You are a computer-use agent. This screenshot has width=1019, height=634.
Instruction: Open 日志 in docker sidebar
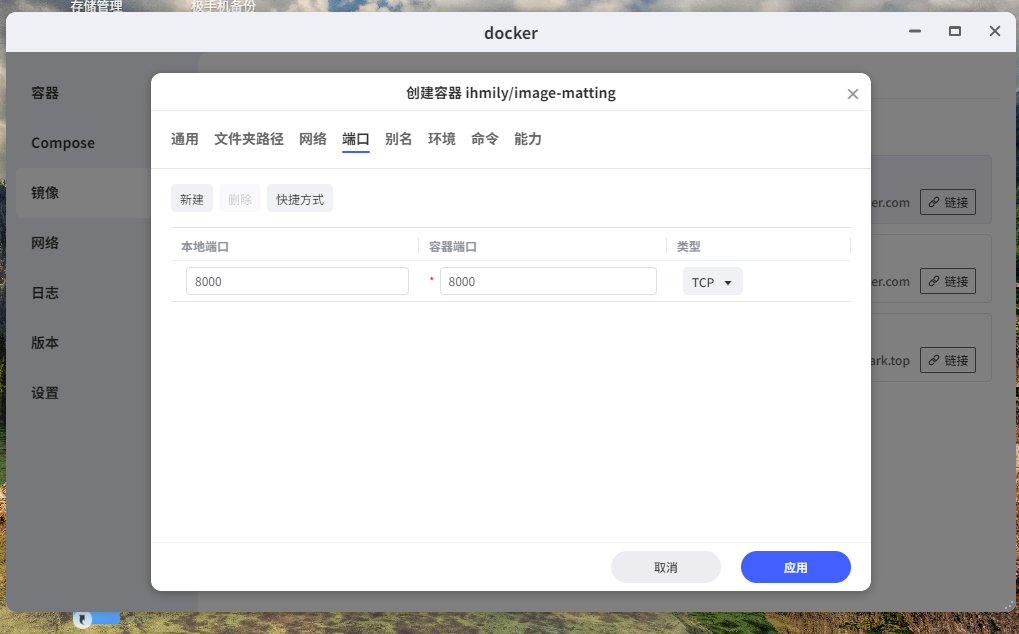click(45, 293)
